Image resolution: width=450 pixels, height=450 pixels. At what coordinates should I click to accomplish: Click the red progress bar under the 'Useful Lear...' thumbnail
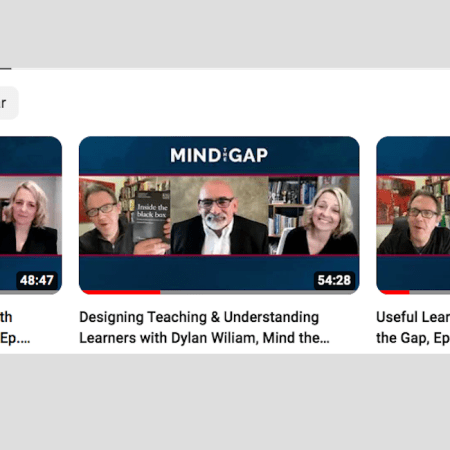pyautogui.click(x=395, y=292)
